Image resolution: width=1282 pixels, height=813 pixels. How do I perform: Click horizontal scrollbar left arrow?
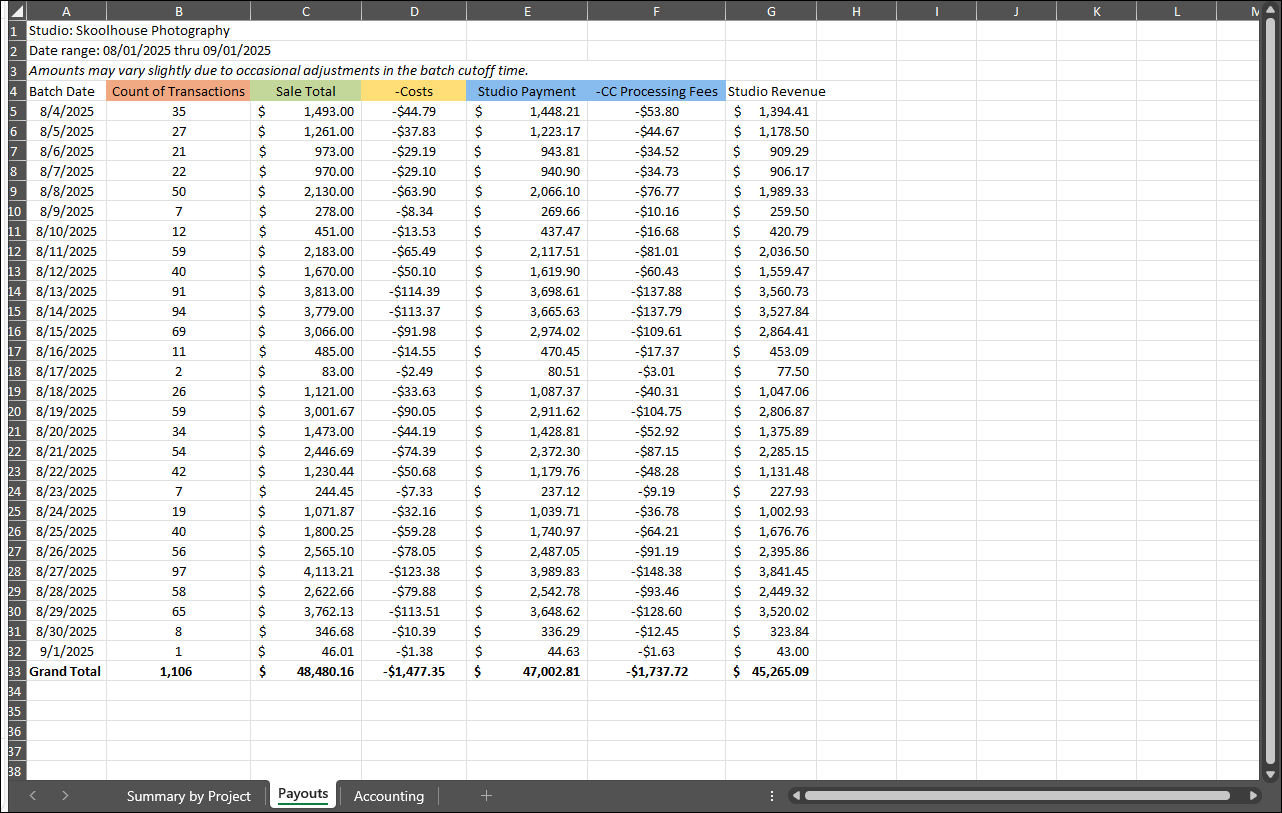click(796, 796)
